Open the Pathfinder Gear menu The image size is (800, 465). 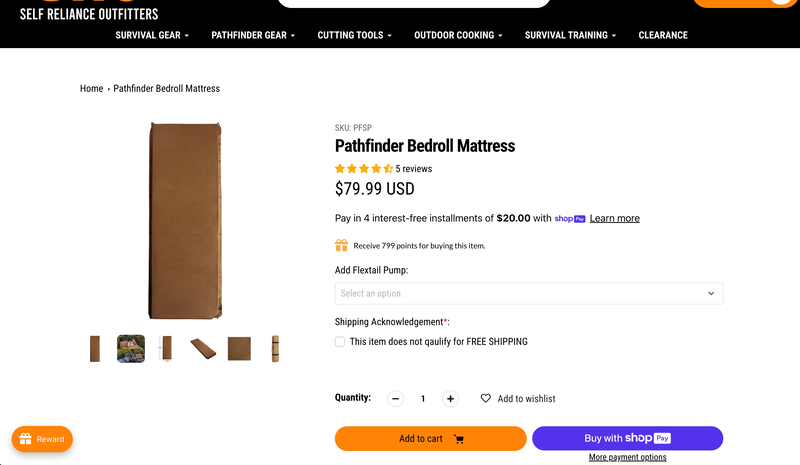click(x=253, y=35)
